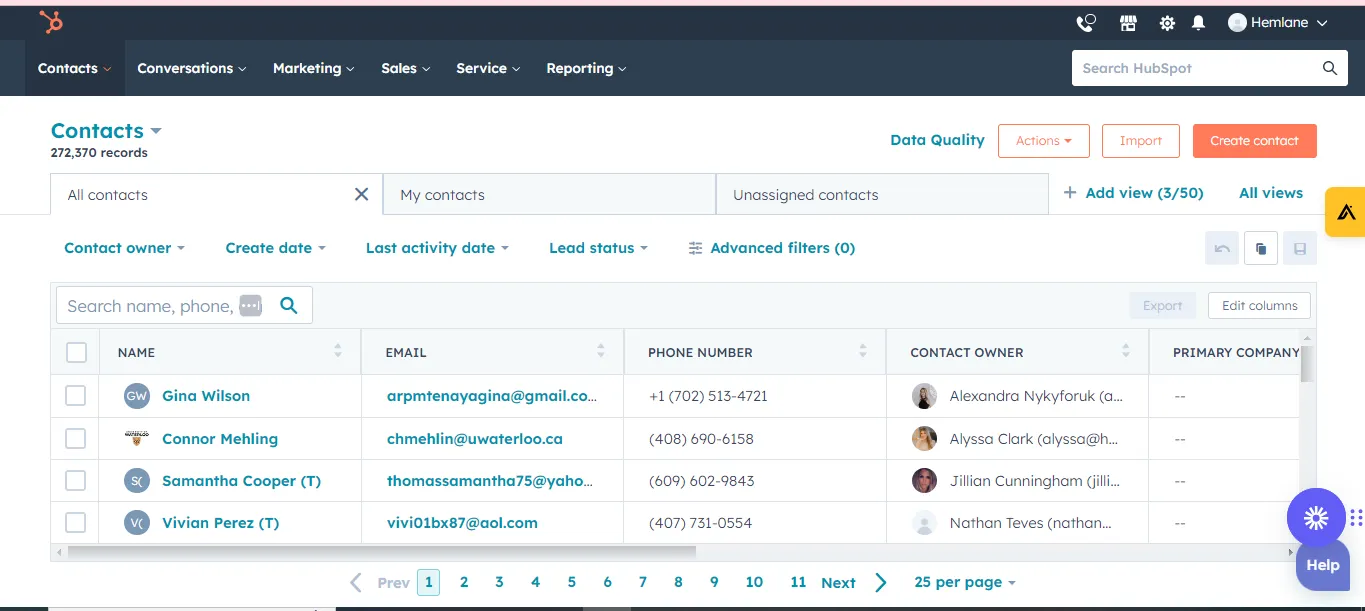Open the Marketing menu

point(313,68)
